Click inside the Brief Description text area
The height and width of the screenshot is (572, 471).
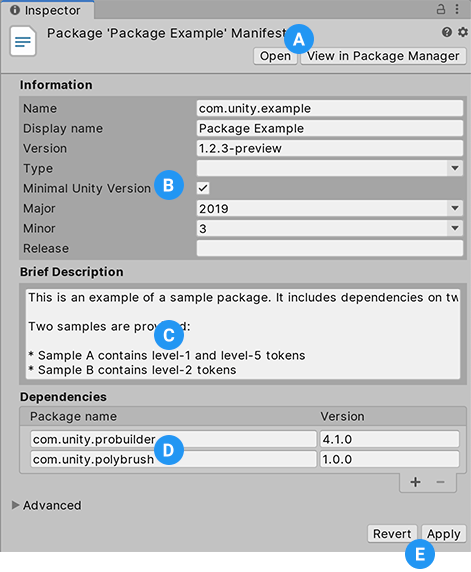coord(243,334)
